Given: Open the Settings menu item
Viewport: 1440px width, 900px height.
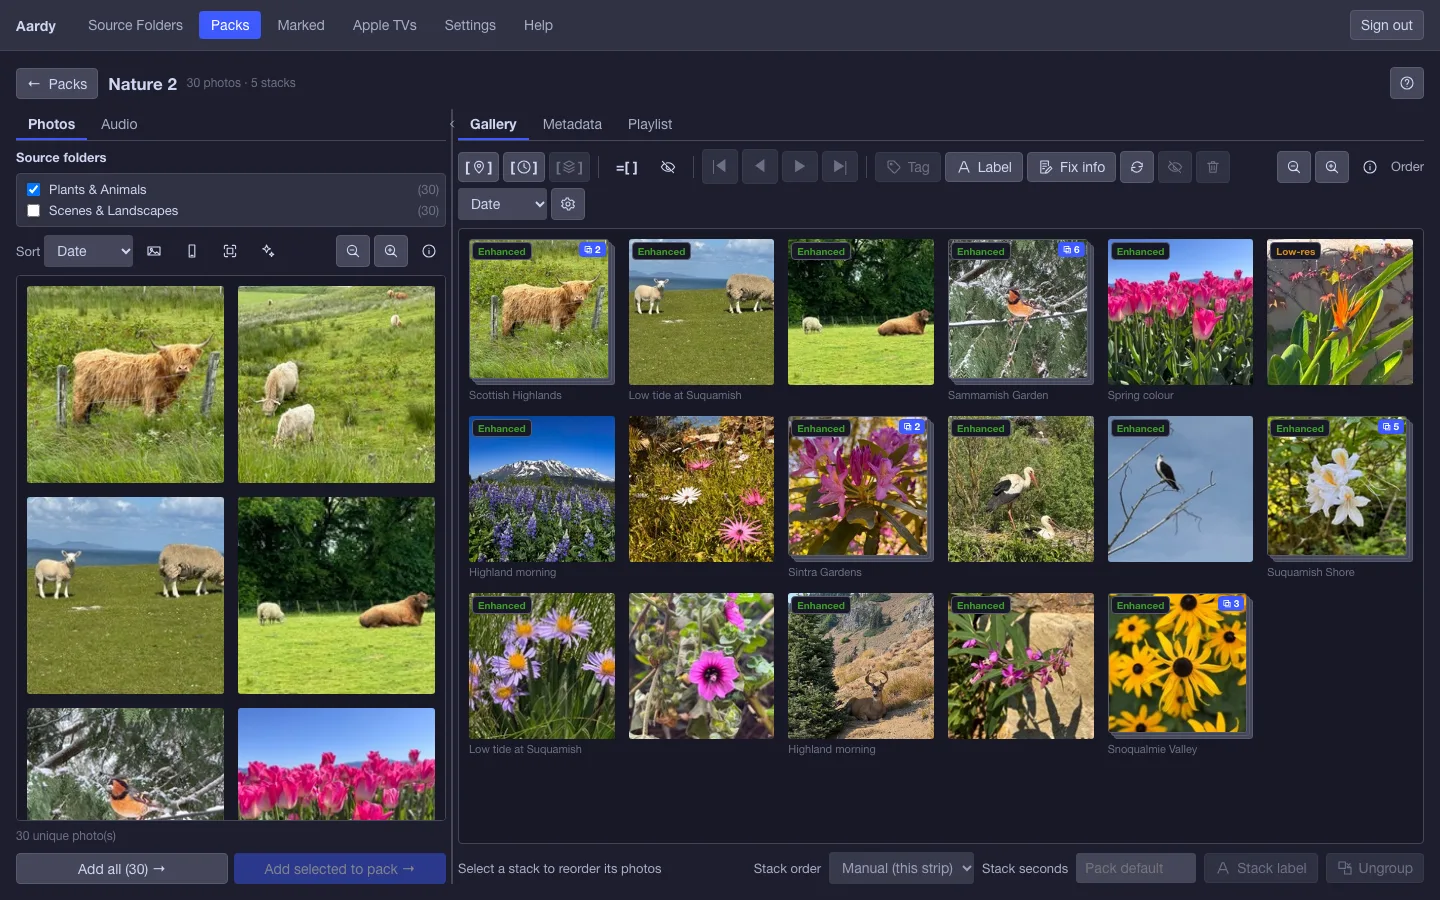Looking at the screenshot, I should pos(470,25).
